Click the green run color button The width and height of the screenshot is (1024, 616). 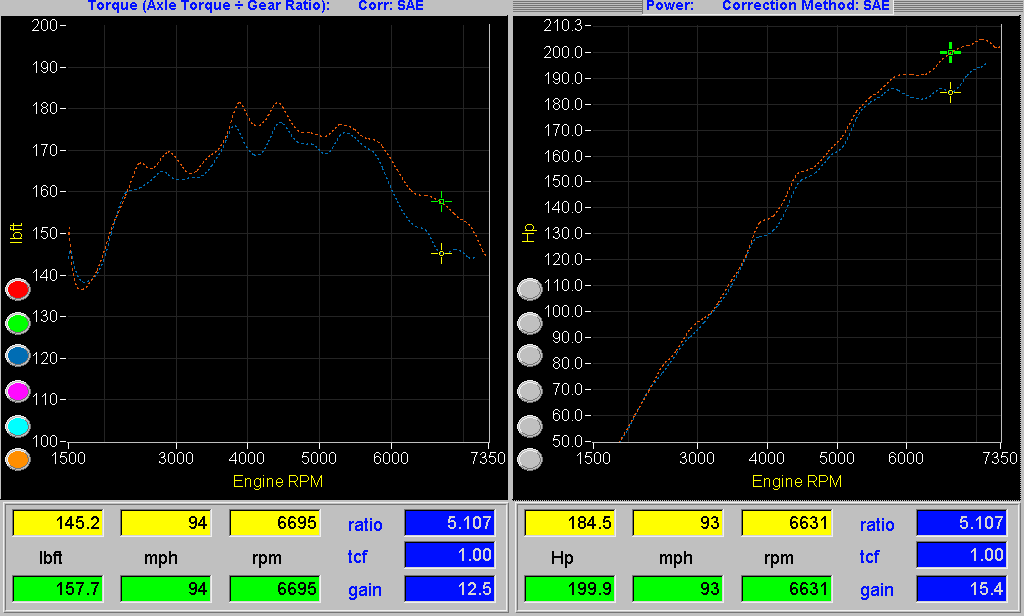coord(18,323)
